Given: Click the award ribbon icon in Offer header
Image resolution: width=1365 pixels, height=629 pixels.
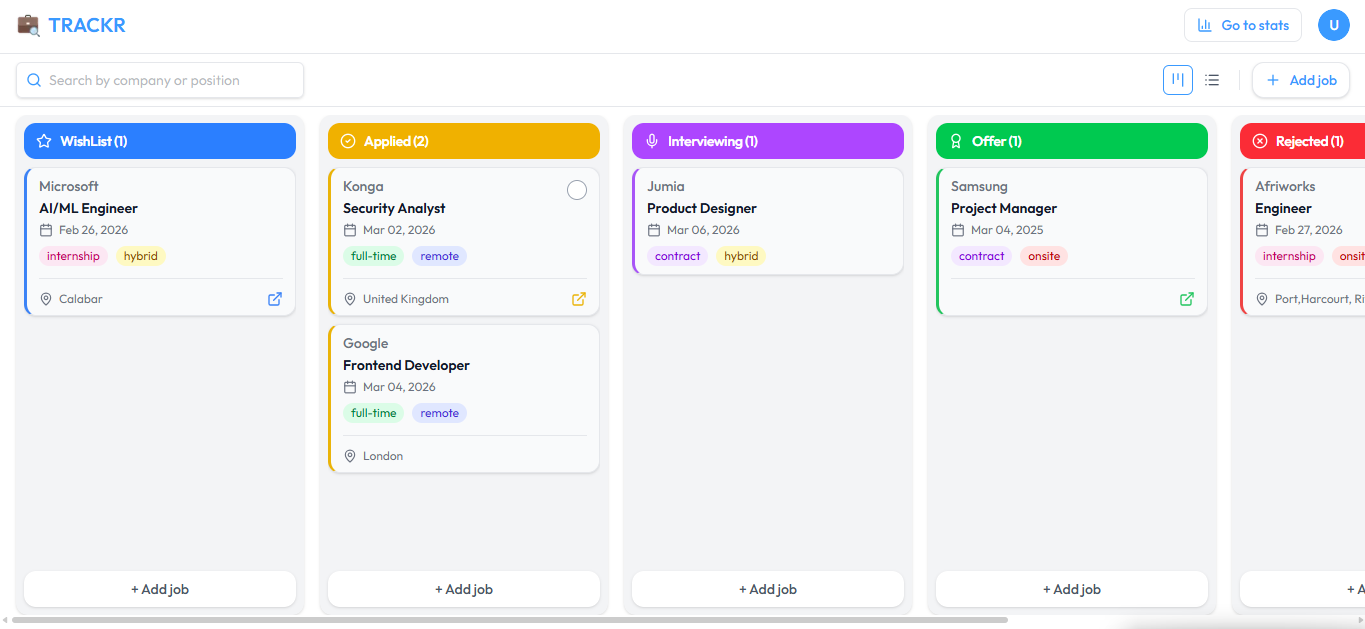Looking at the screenshot, I should point(956,141).
